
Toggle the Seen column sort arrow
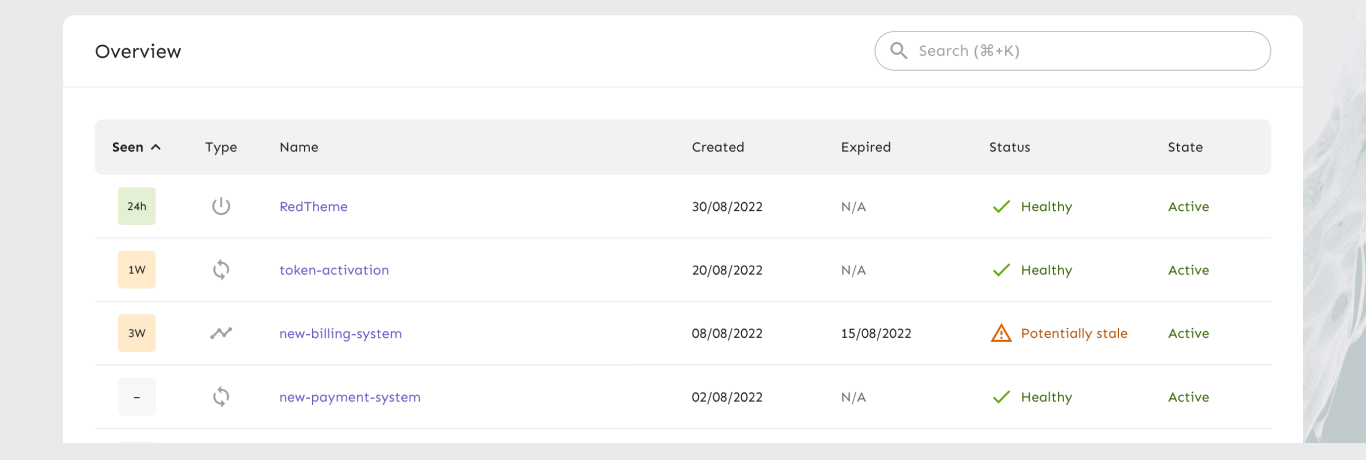click(x=156, y=147)
